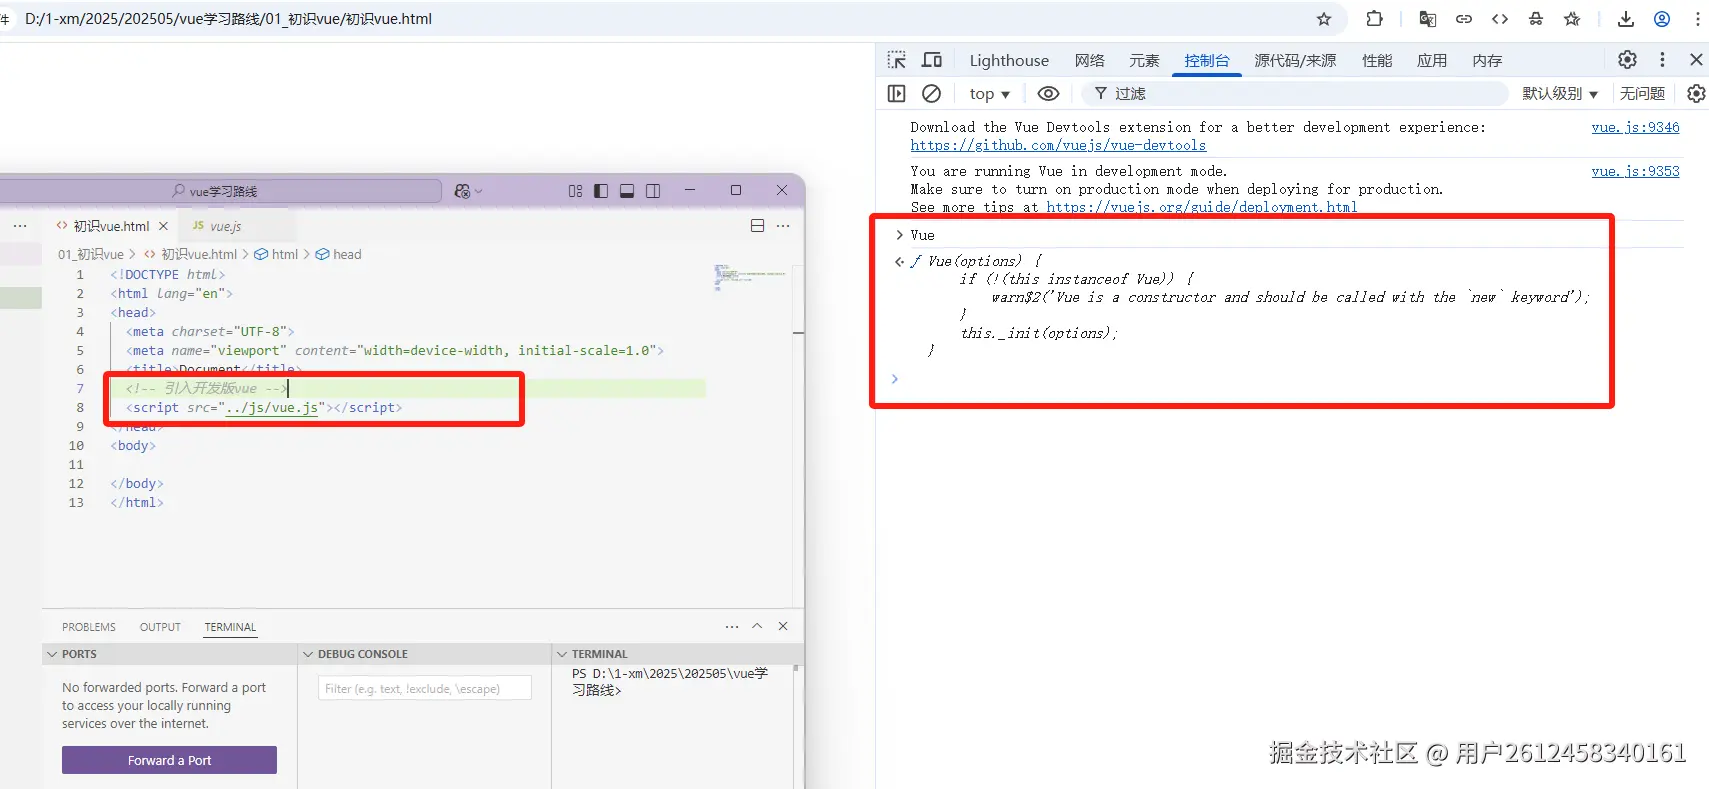This screenshot has width=1709, height=789.
Task: Open the Chrome profile avatar
Action: pos(1662,19)
